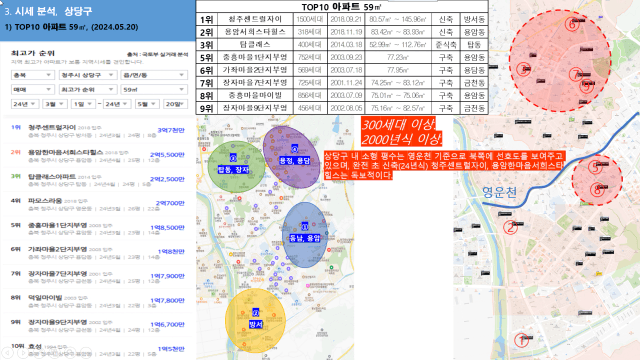The image size is (640, 360).
Task: Click price 2억5,500만 of 2위 listing
Action: [x=167, y=155]
